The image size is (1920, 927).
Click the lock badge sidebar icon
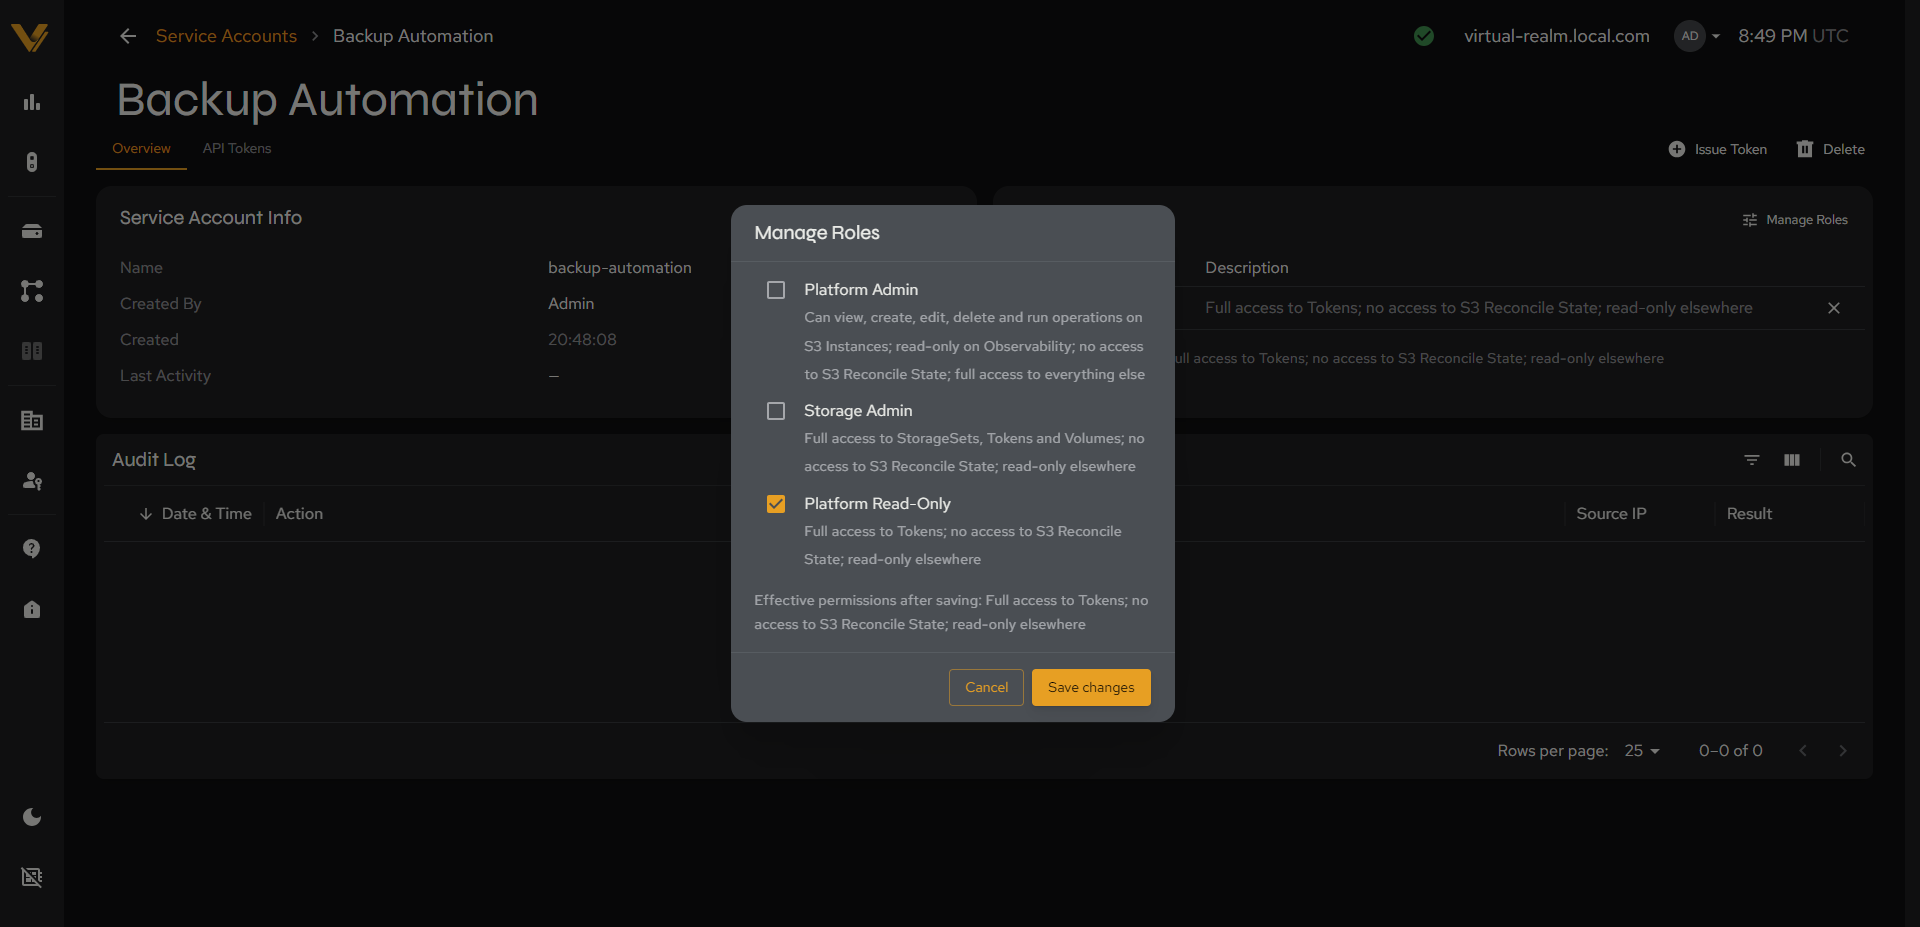pos(32,609)
